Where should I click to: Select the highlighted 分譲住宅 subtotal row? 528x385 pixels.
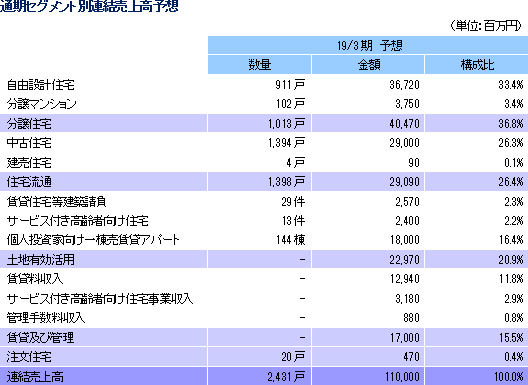(x=264, y=123)
